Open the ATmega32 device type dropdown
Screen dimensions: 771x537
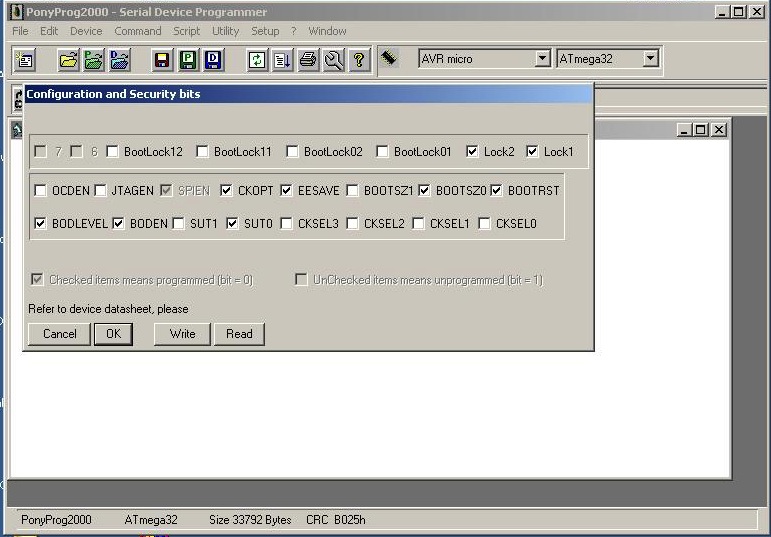pos(650,59)
